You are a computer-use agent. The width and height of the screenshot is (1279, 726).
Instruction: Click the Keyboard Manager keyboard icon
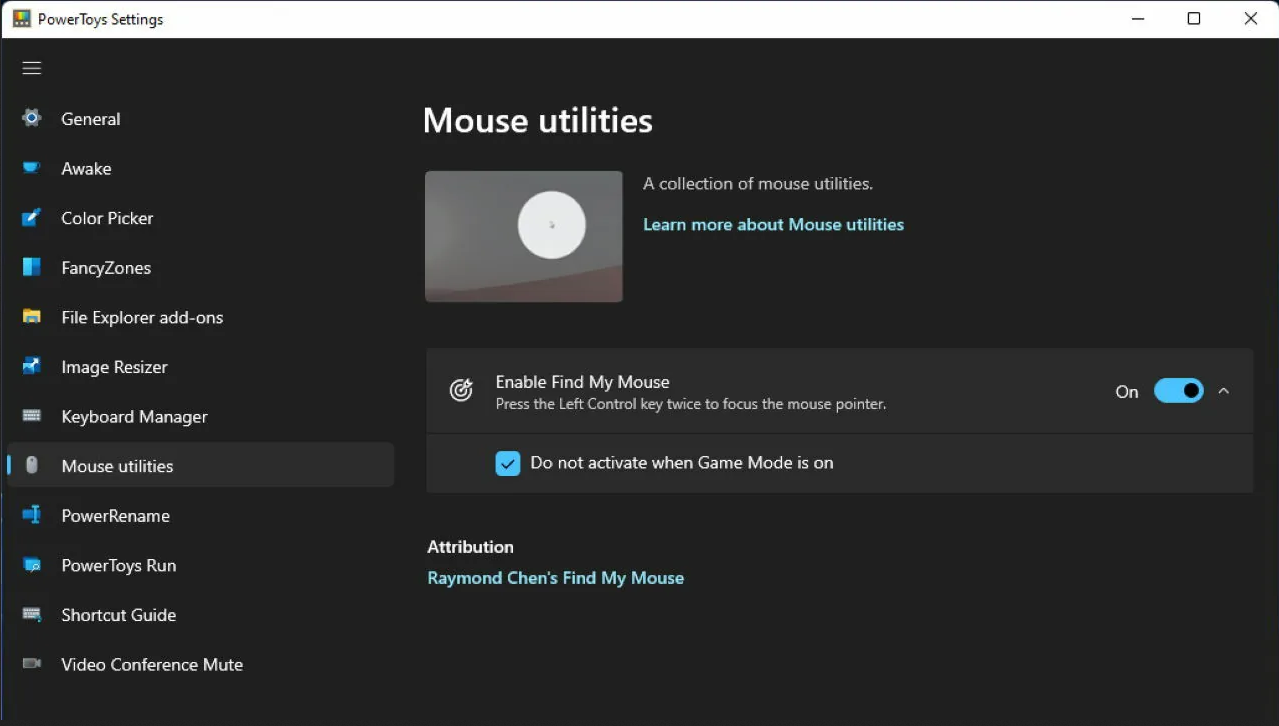32,416
